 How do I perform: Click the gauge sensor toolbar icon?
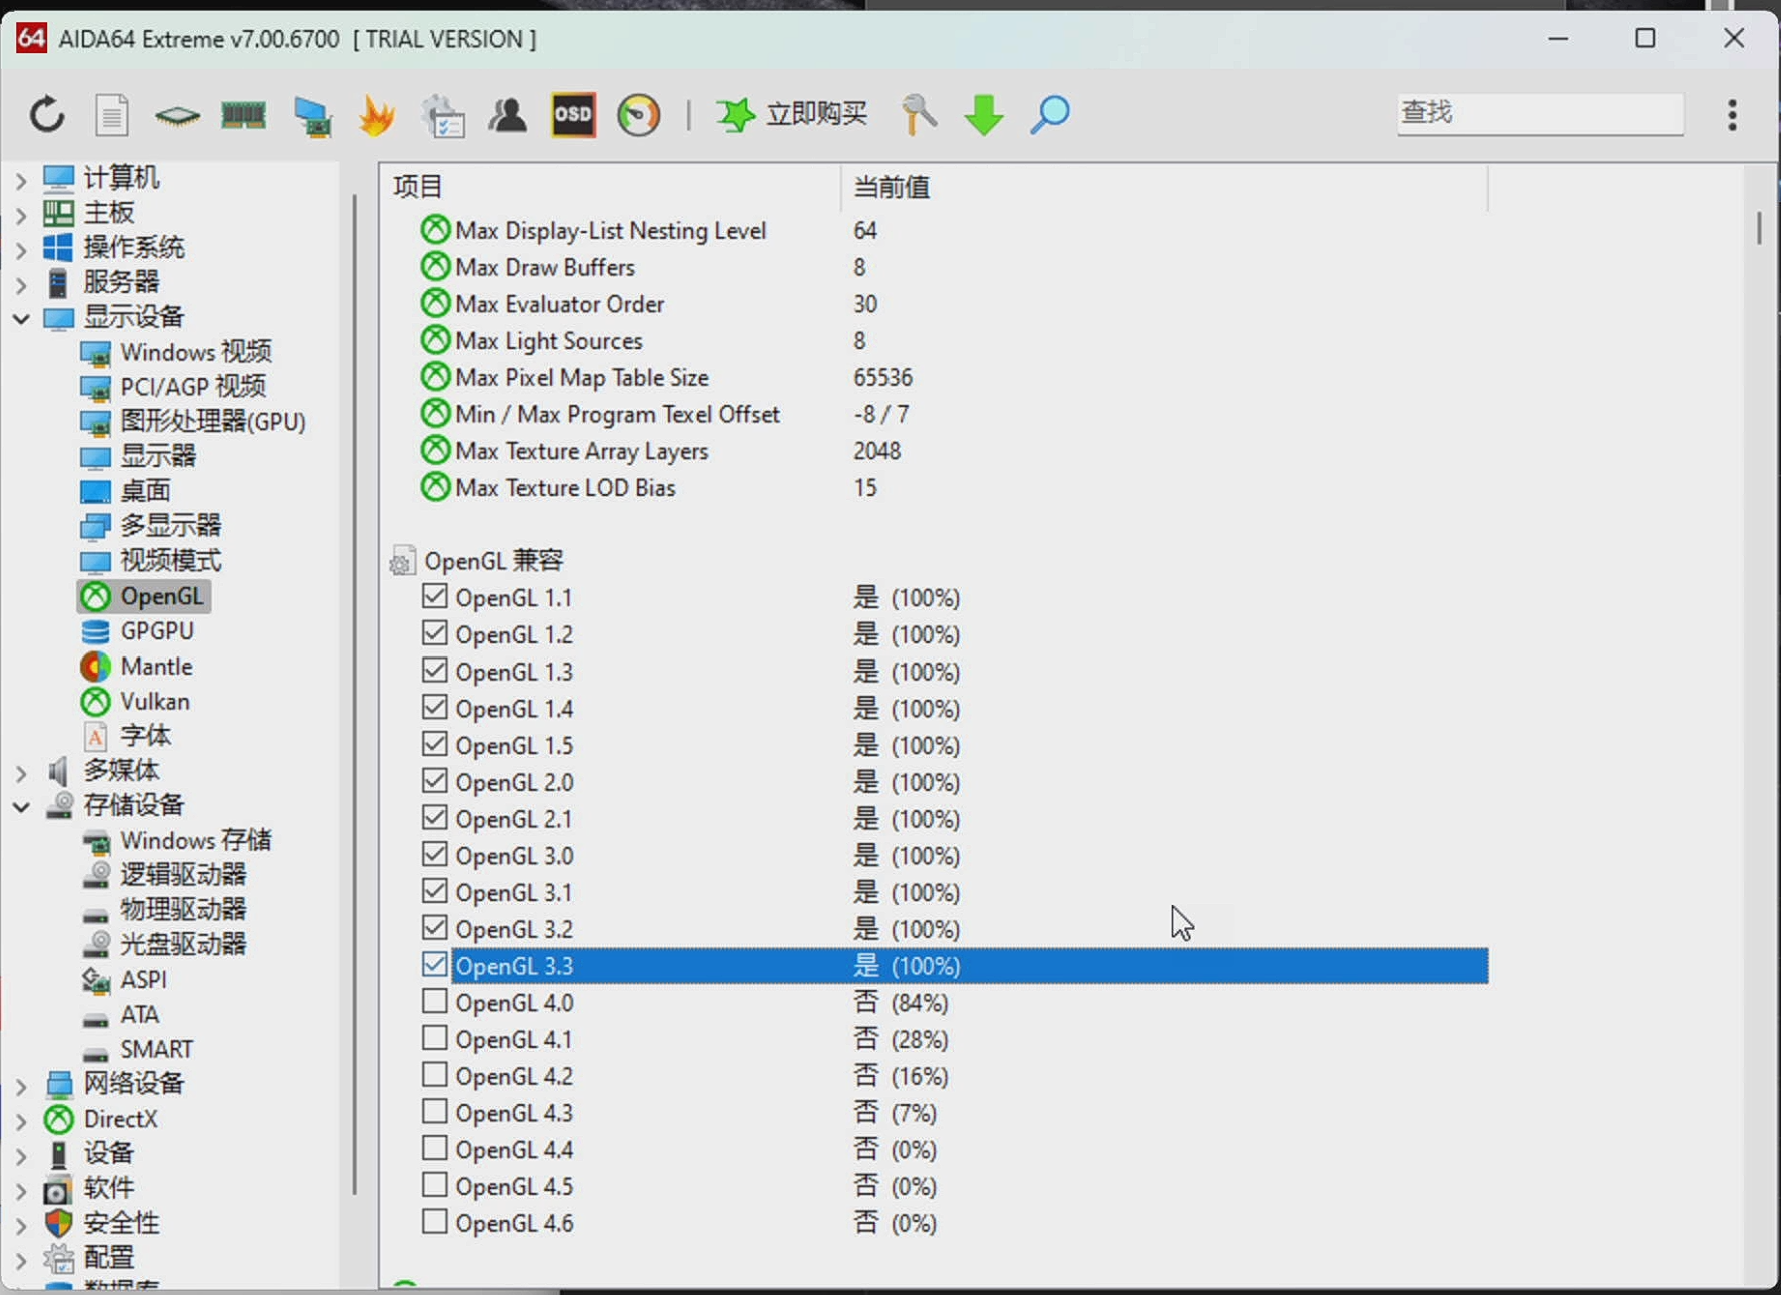tap(639, 115)
